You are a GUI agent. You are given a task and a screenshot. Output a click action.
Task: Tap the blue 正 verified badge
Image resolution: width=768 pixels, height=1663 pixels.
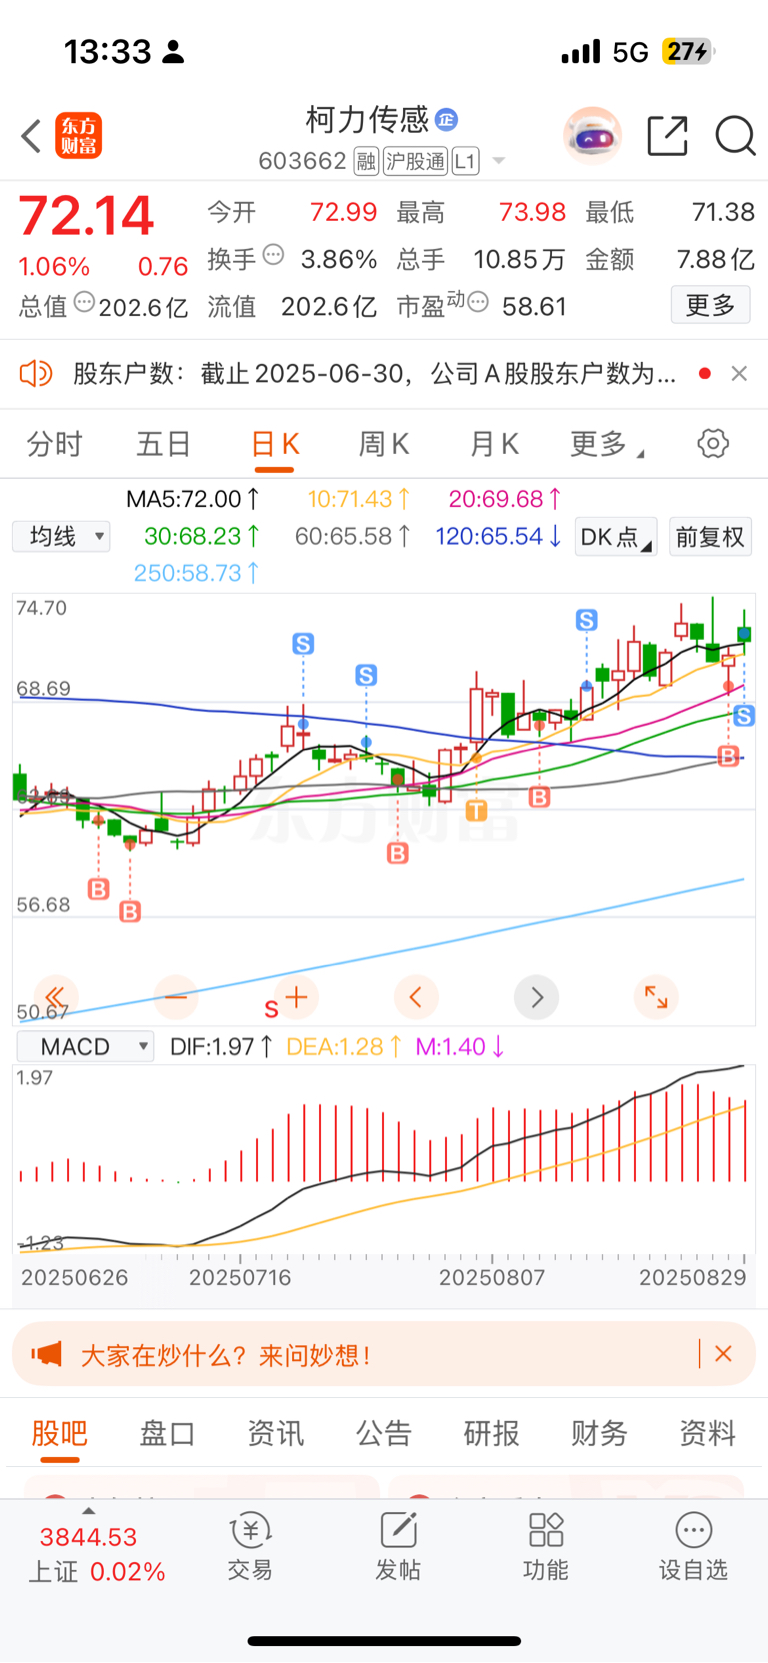point(447,120)
